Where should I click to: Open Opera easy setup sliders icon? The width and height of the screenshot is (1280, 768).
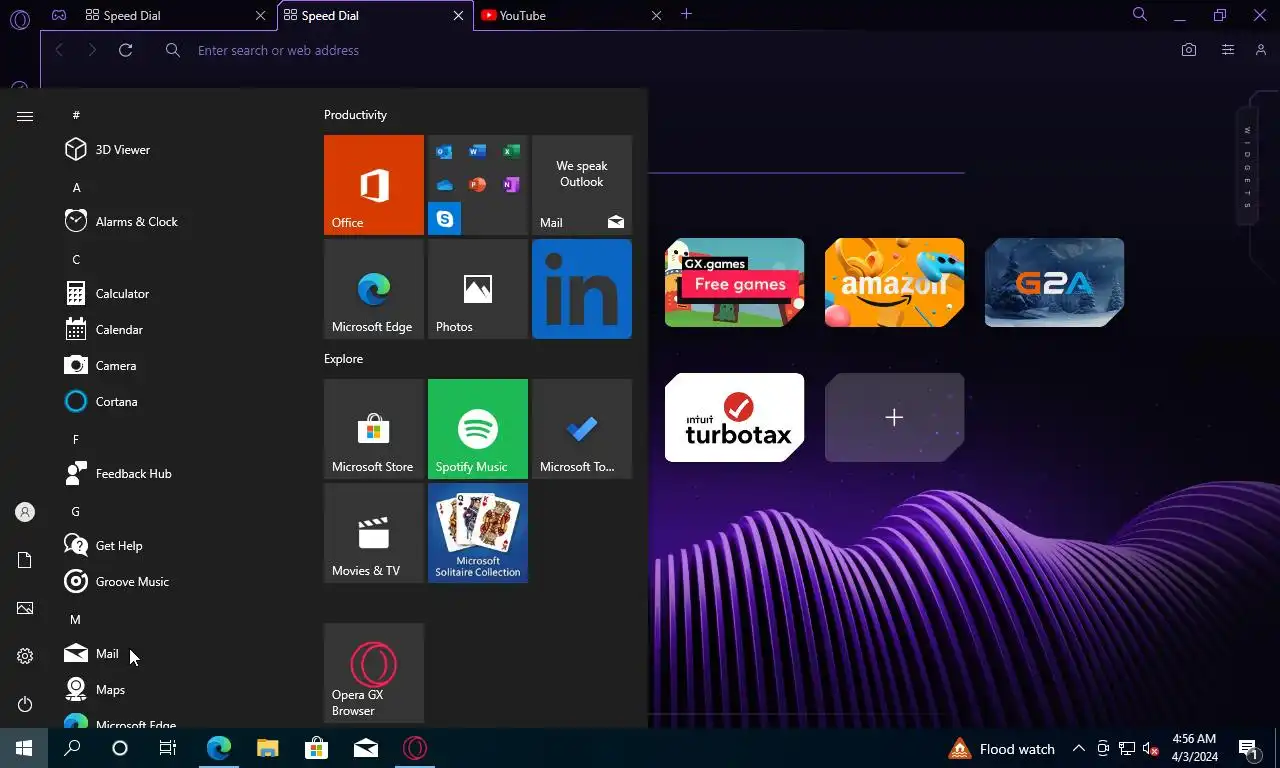(1227, 50)
